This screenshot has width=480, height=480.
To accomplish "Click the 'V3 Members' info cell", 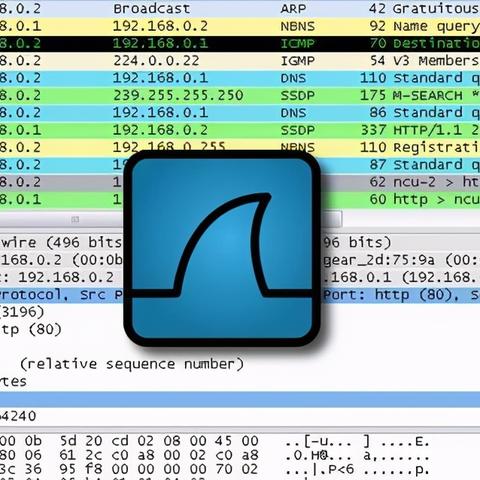I will click(436, 61).
